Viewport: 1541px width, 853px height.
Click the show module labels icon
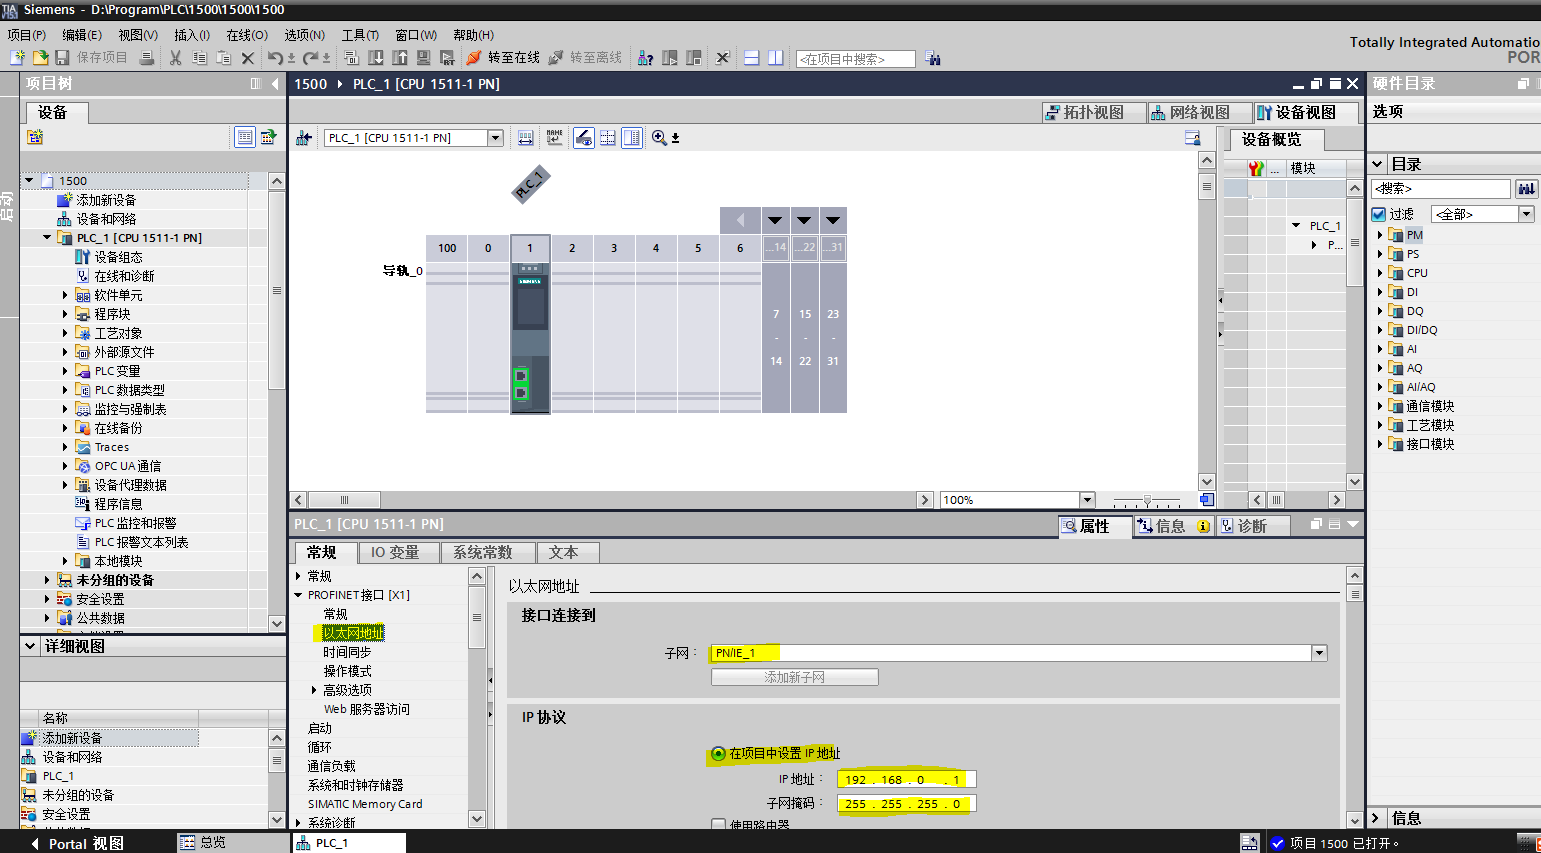click(554, 138)
